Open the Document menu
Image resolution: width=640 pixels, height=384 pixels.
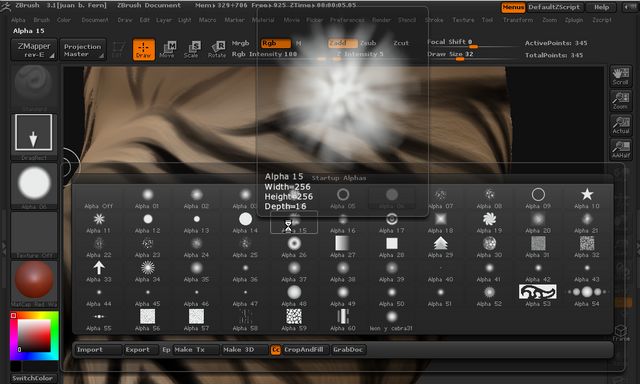point(95,20)
